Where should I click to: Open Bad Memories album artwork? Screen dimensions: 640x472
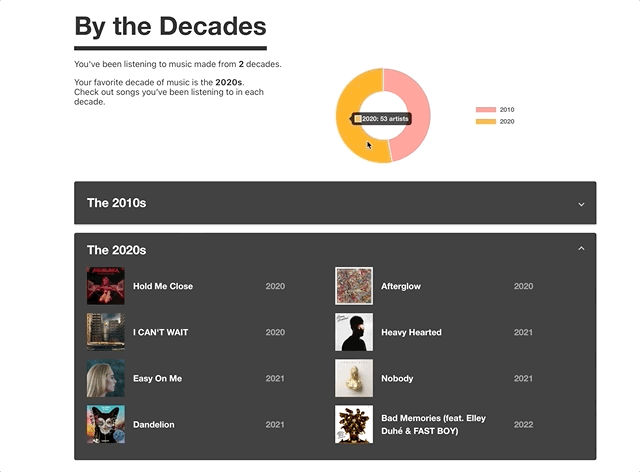pos(354,424)
